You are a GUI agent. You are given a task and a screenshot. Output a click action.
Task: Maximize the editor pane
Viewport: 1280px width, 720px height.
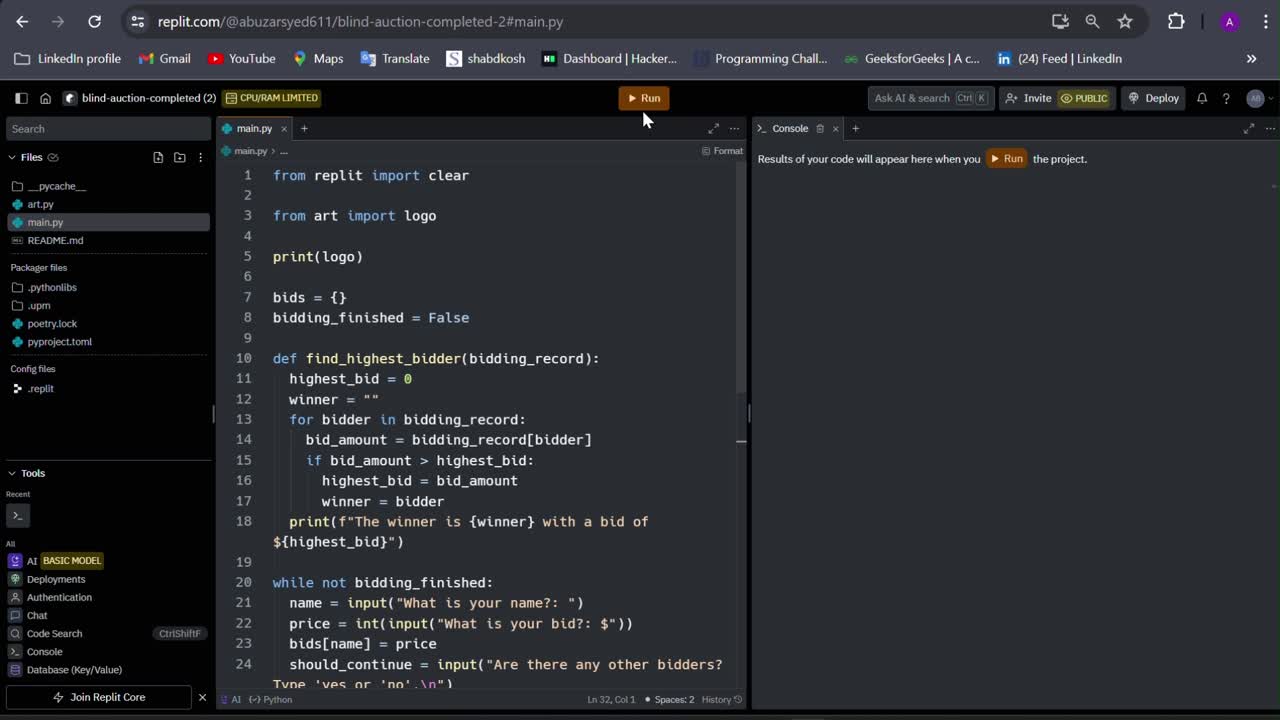tap(713, 128)
